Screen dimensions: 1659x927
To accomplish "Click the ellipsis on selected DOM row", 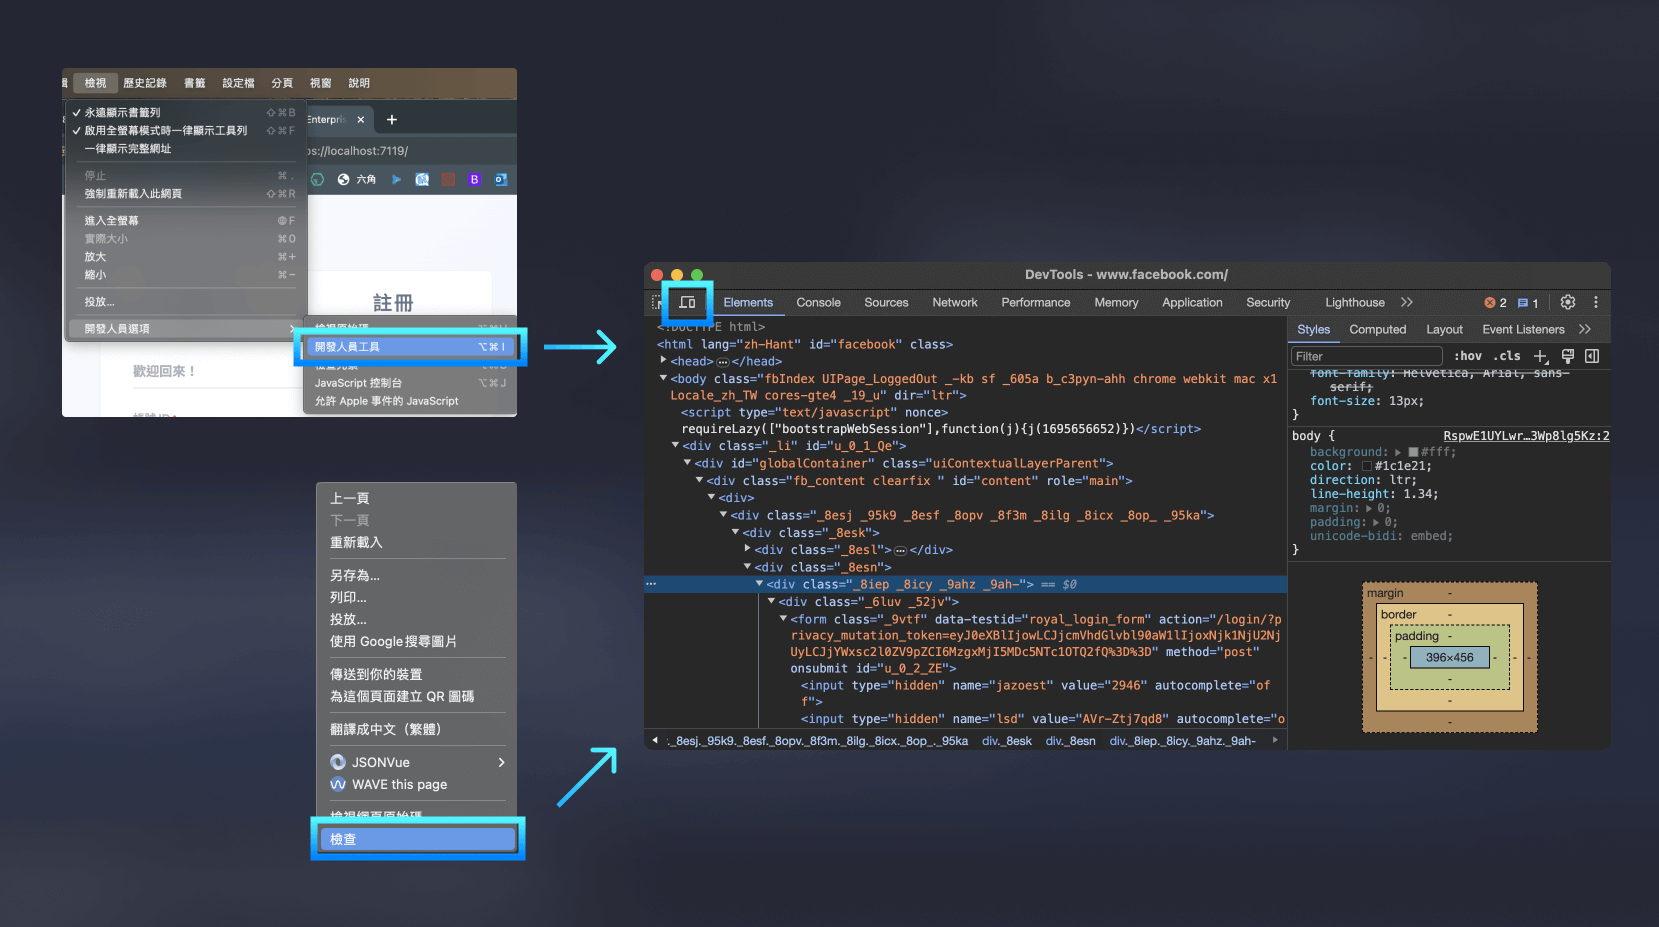I will pos(651,584).
